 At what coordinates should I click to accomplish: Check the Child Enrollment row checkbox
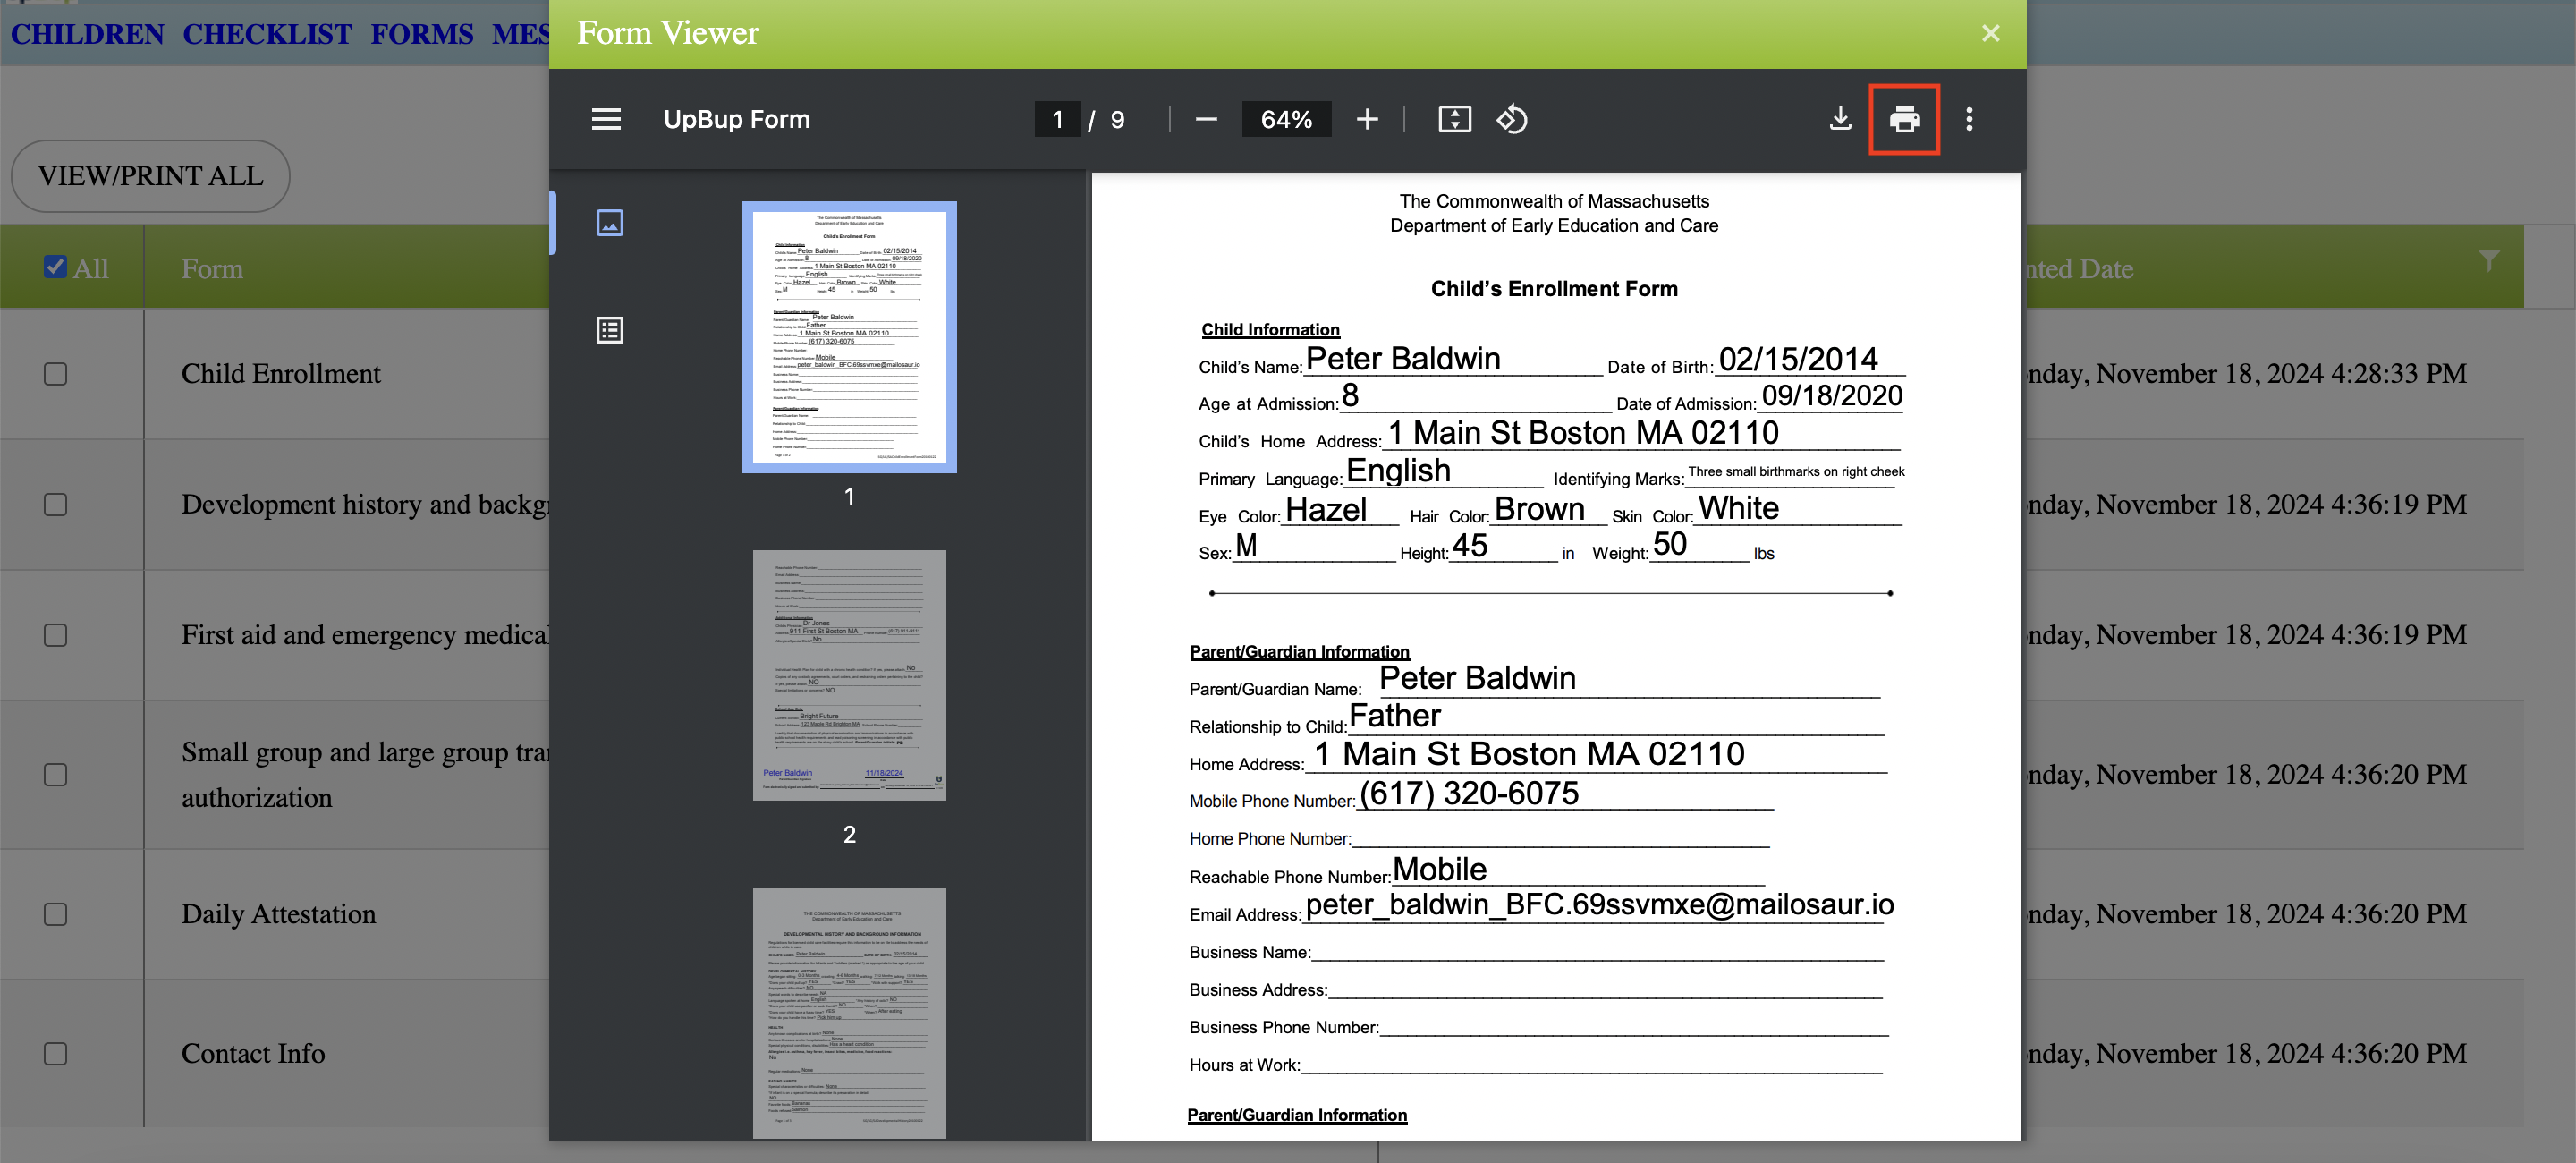coord(55,374)
